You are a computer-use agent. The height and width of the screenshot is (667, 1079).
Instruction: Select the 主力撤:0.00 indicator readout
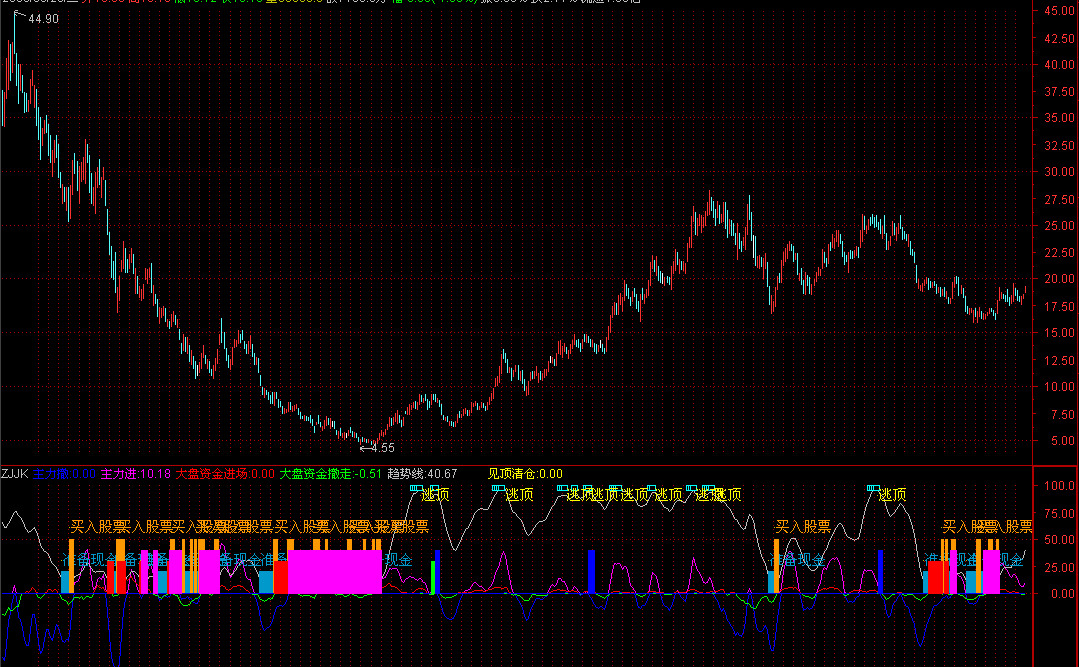[64, 474]
